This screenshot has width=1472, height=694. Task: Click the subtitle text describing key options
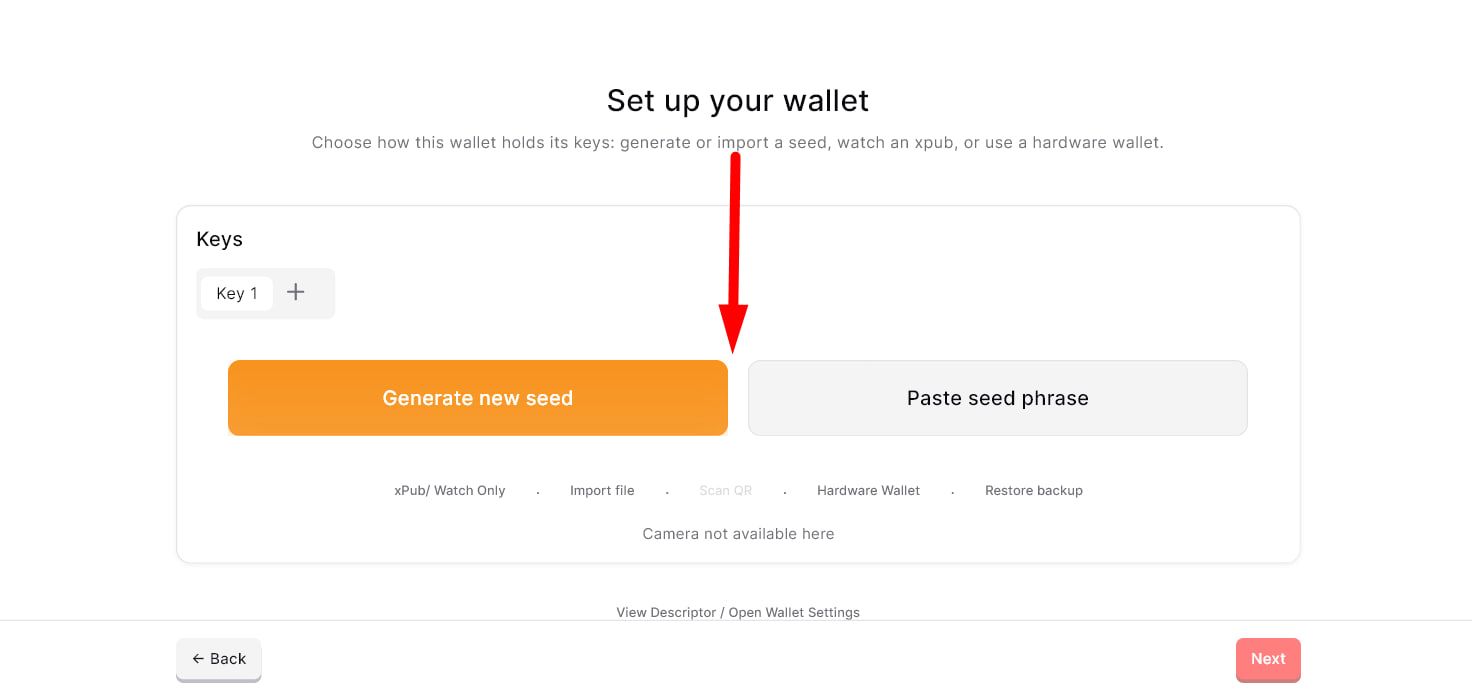pos(738,142)
